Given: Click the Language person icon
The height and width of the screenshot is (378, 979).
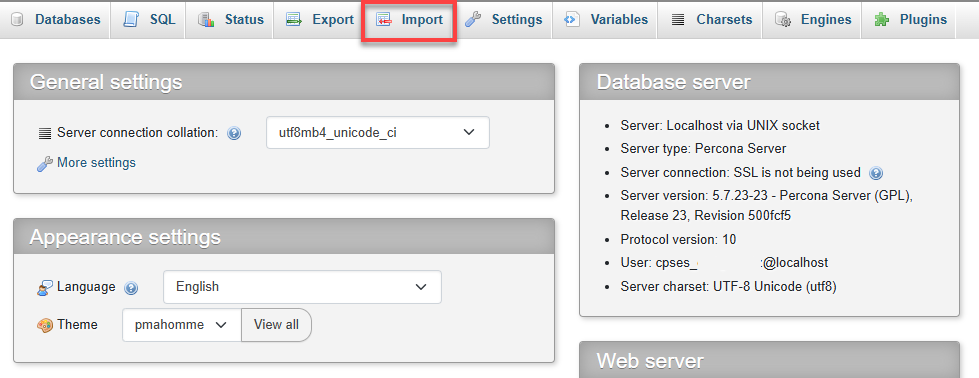Looking at the screenshot, I should coord(44,288).
